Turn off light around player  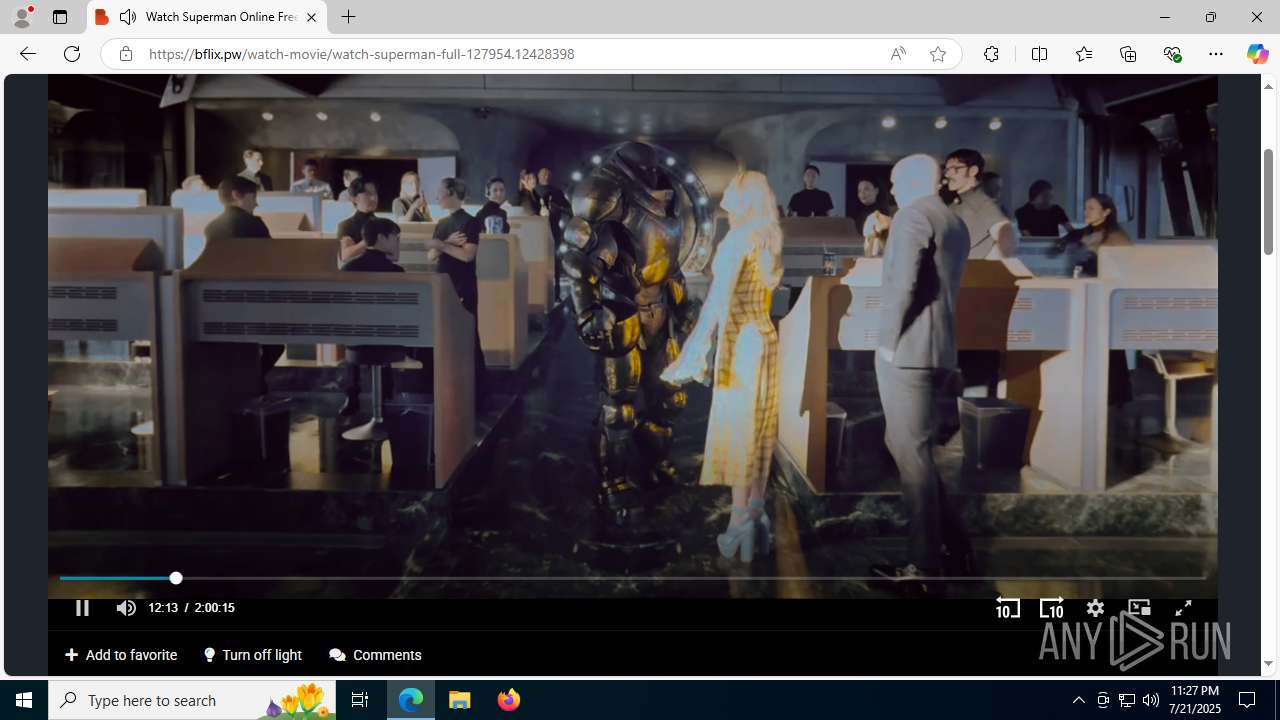click(253, 655)
